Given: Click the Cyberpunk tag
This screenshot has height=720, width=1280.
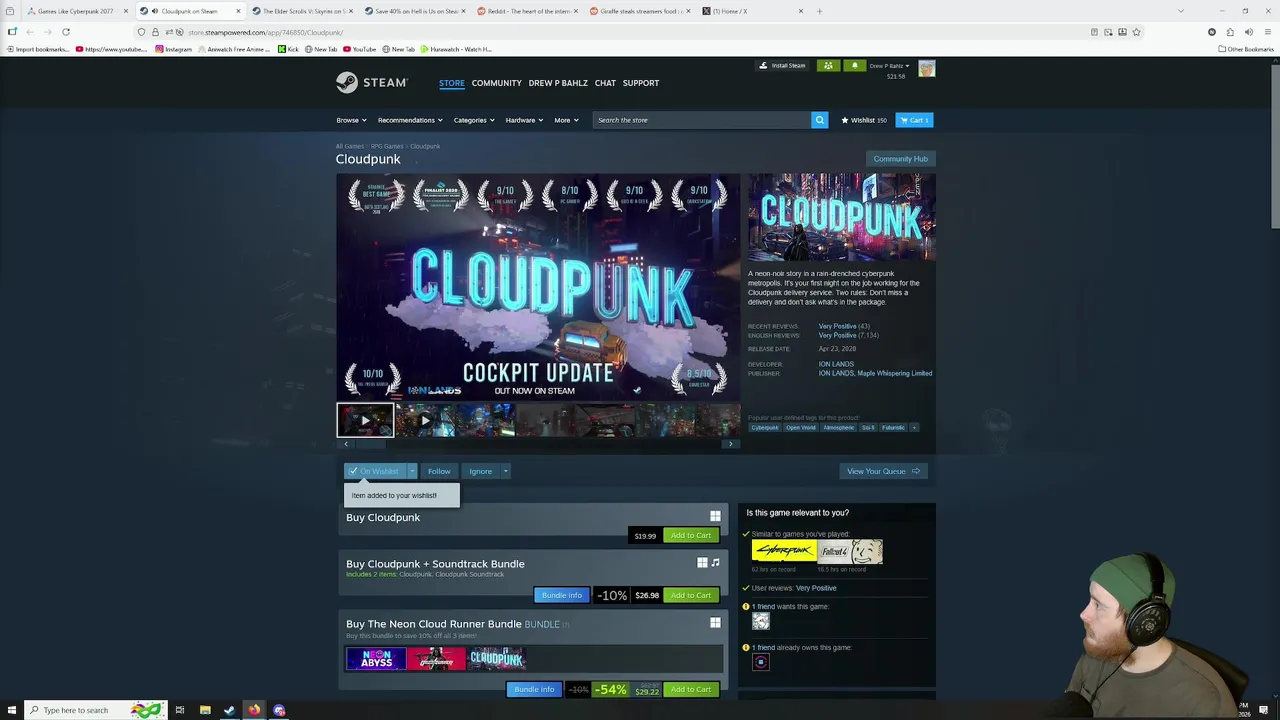Looking at the screenshot, I should point(765,427).
